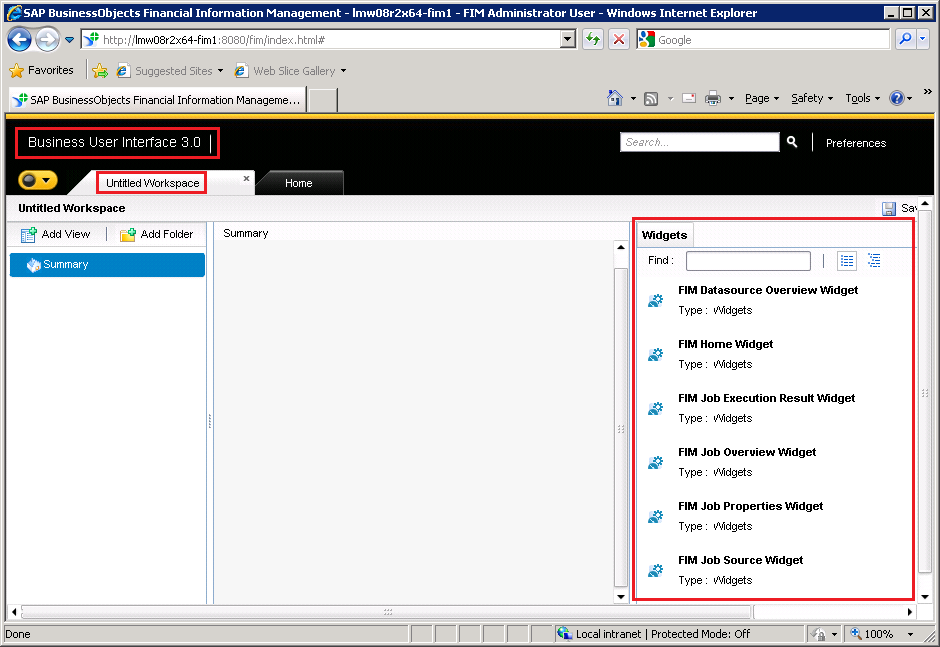Click Summary pane scroll-down arrow
Screen dimensions: 940x647
(x=621, y=597)
